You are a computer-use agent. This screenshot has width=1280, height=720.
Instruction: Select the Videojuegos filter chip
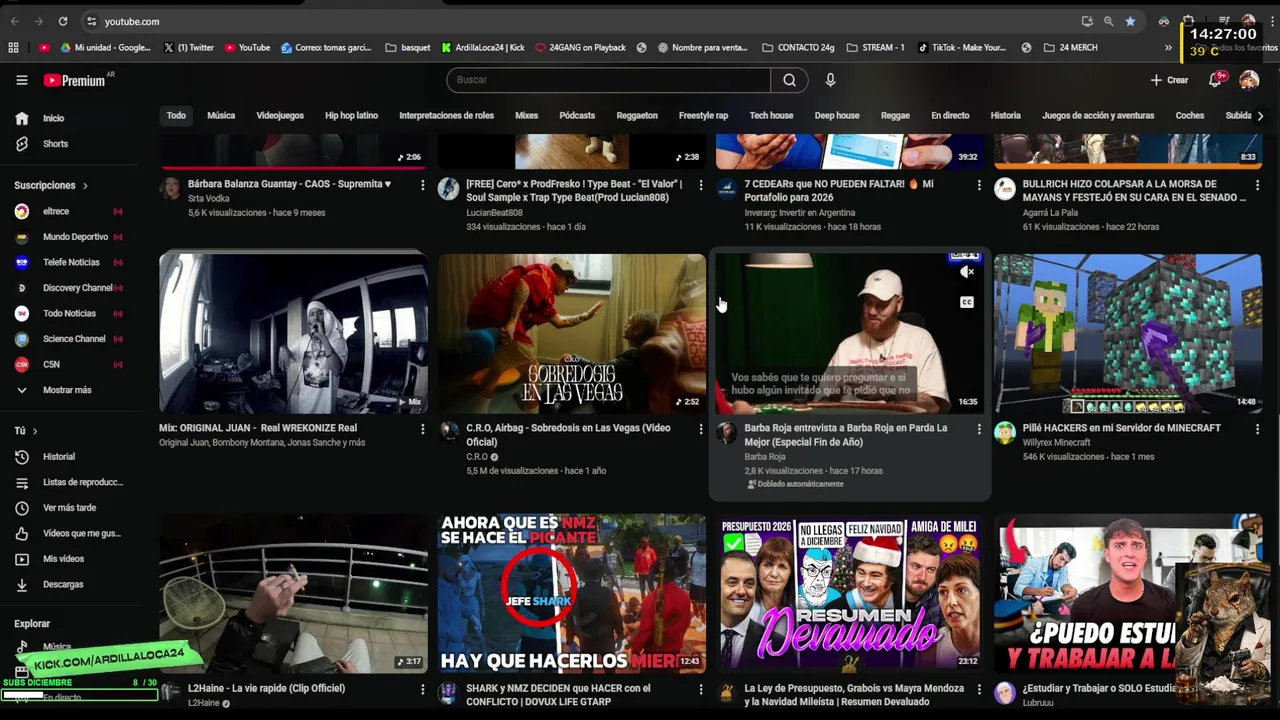[280, 116]
